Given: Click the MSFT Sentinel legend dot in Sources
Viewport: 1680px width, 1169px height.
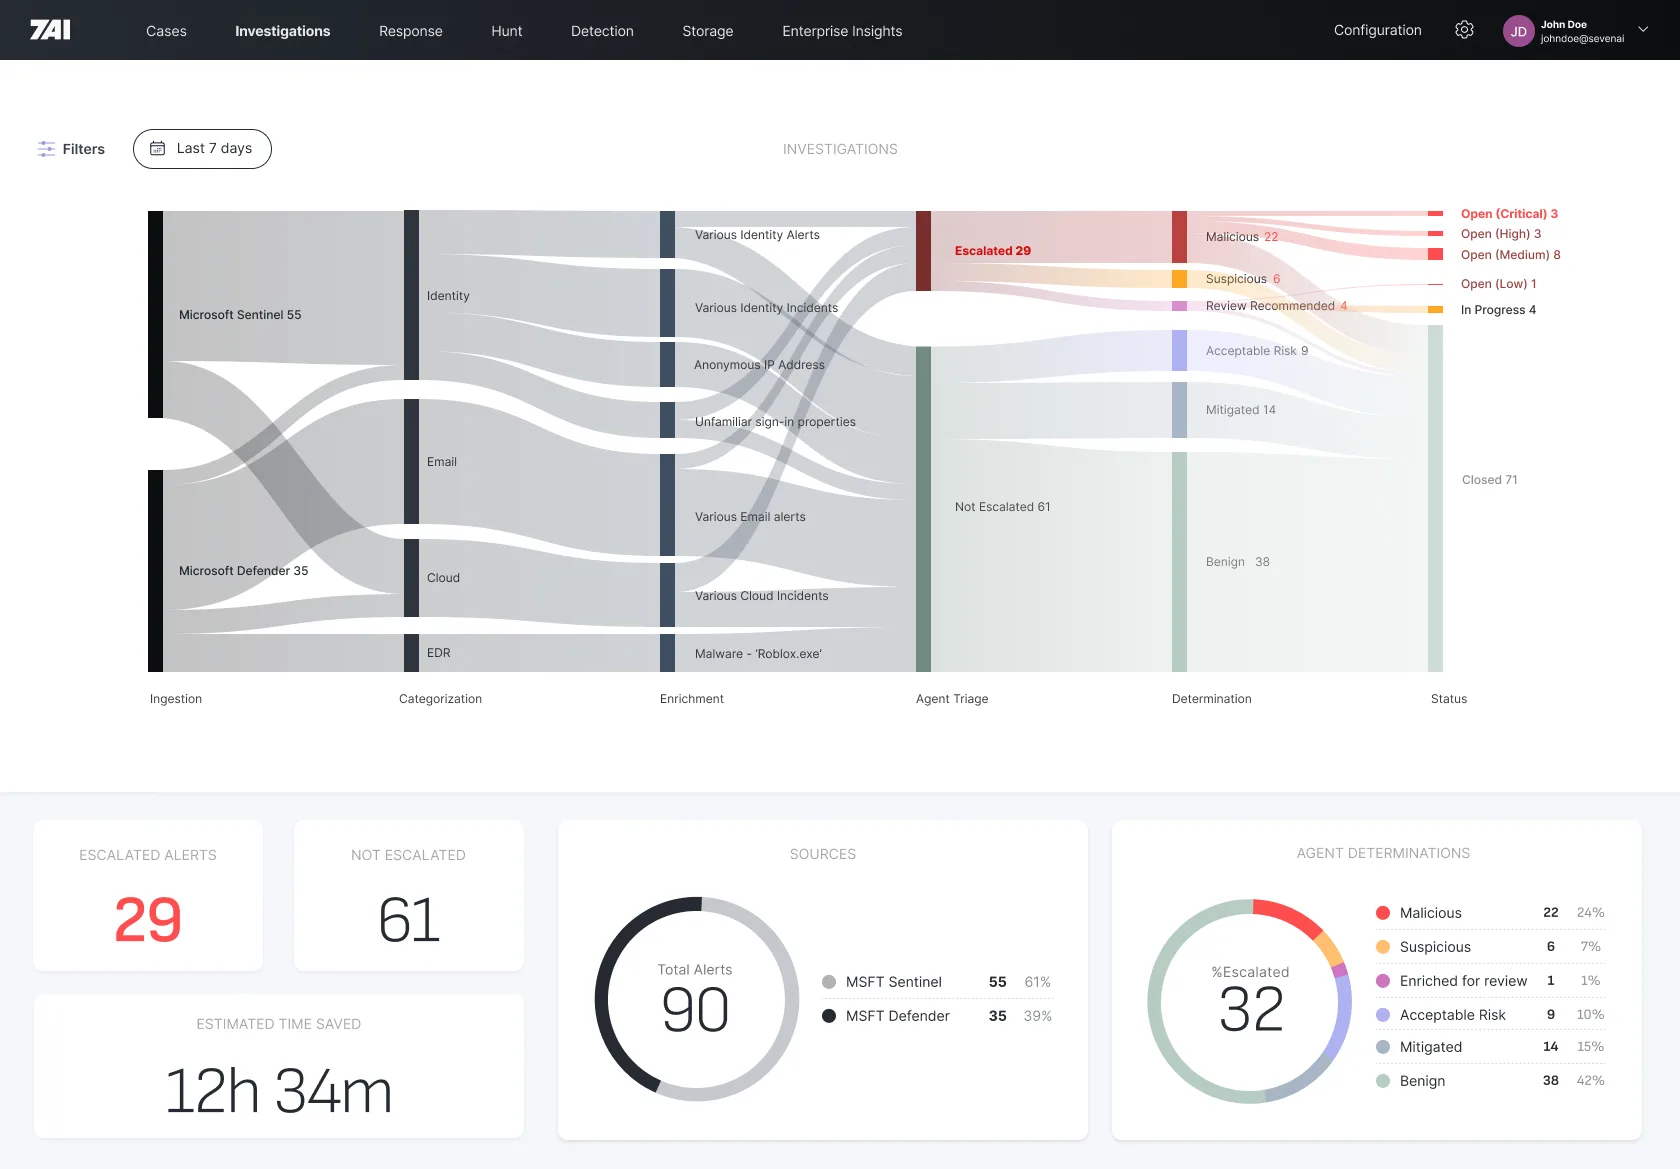Looking at the screenshot, I should coord(827,981).
